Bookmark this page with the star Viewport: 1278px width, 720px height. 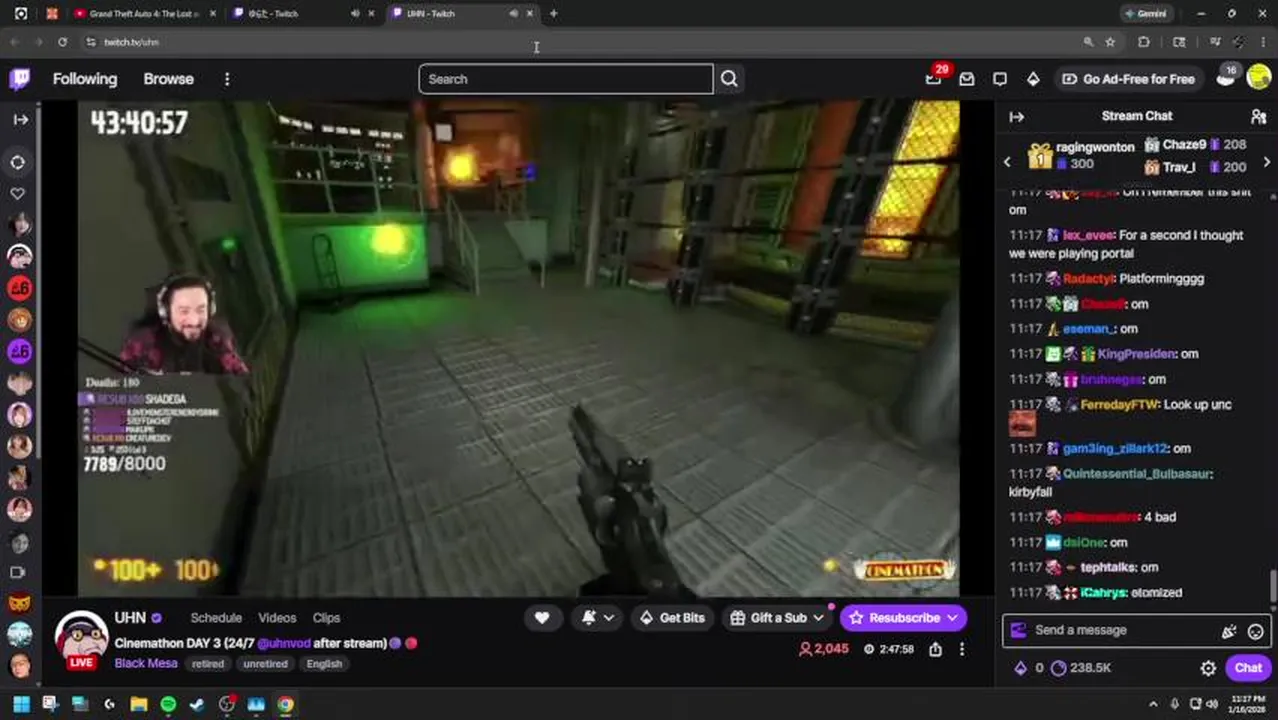point(1110,42)
